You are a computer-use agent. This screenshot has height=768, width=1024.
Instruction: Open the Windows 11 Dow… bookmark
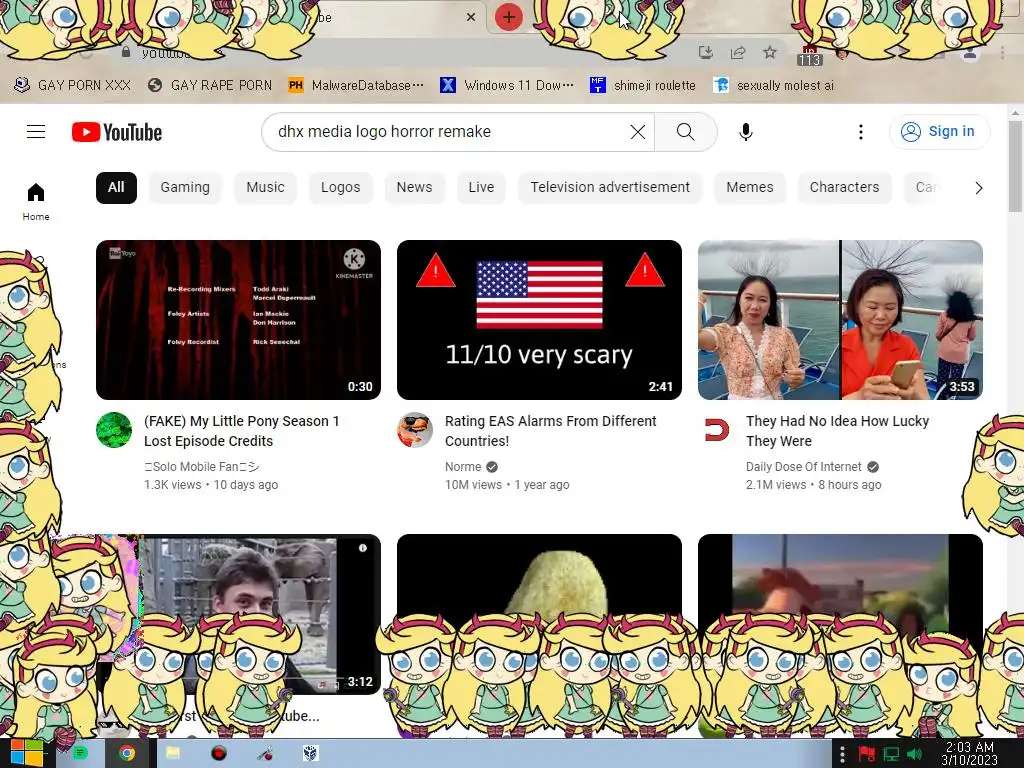point(507,85)
